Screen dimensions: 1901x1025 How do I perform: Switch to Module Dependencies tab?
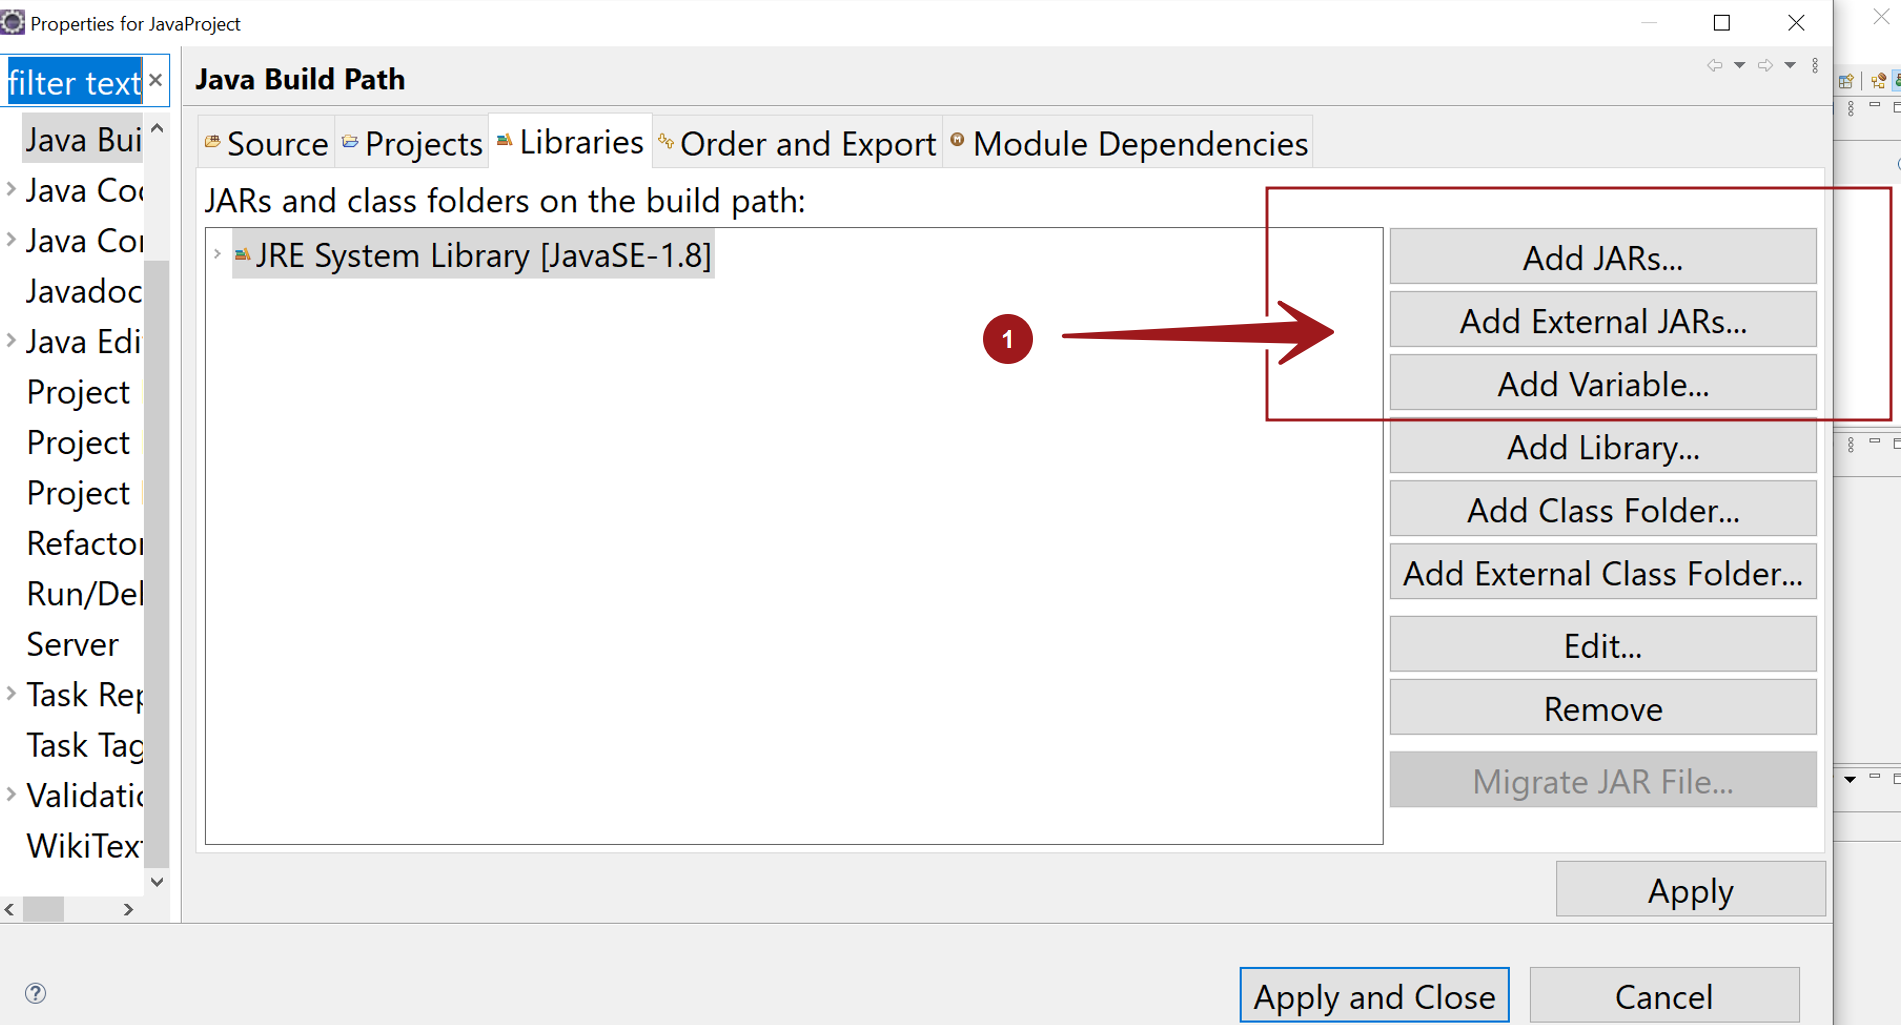pyautogui.click(x=1128, y=144)
